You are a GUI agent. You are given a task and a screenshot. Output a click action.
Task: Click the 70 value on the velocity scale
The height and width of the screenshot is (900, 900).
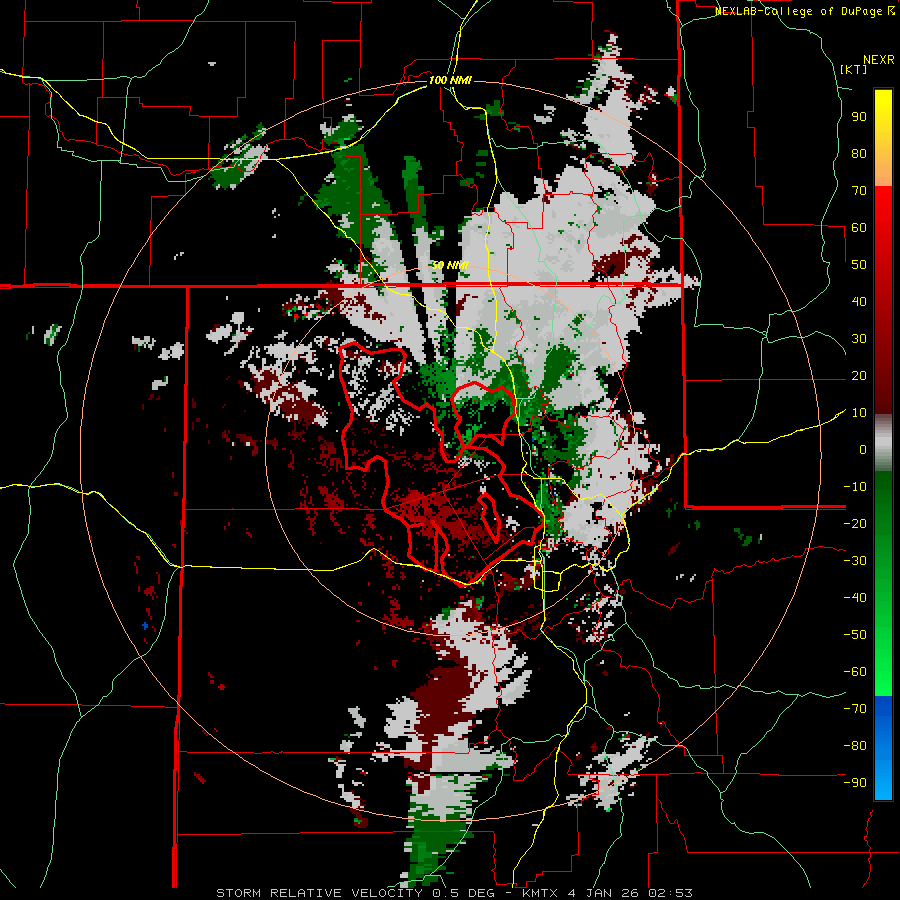click(x=859, y=191)
